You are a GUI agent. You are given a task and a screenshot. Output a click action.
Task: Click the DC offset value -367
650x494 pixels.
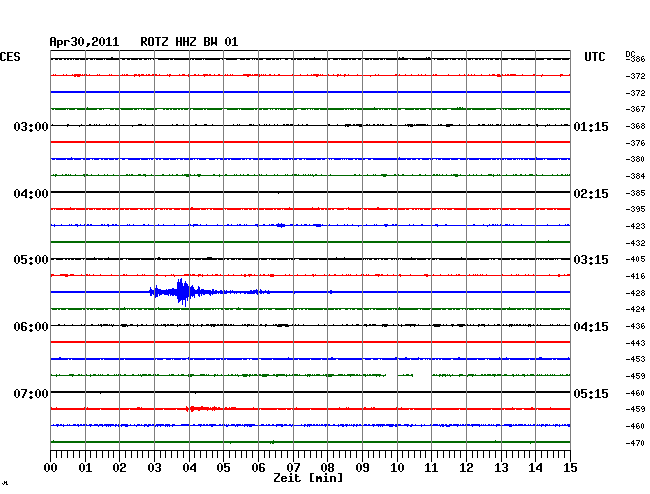coord(635,109)
